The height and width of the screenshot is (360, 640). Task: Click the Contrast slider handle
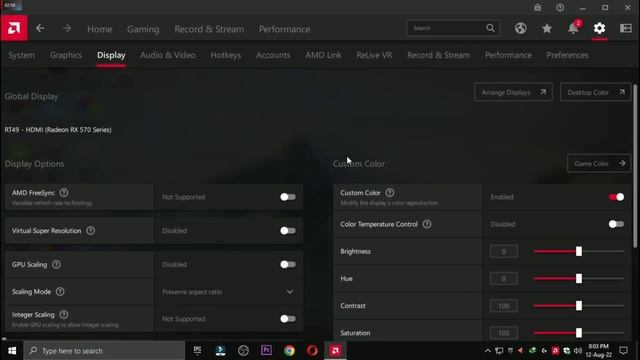pyautogui.click(x=579, y=306)
